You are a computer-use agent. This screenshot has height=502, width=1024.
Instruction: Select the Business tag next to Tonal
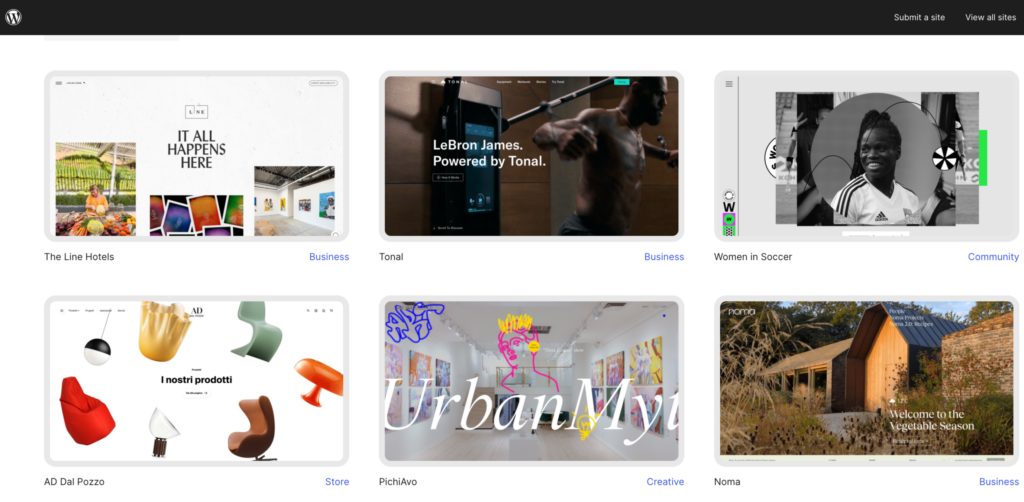tap(664, 257)
